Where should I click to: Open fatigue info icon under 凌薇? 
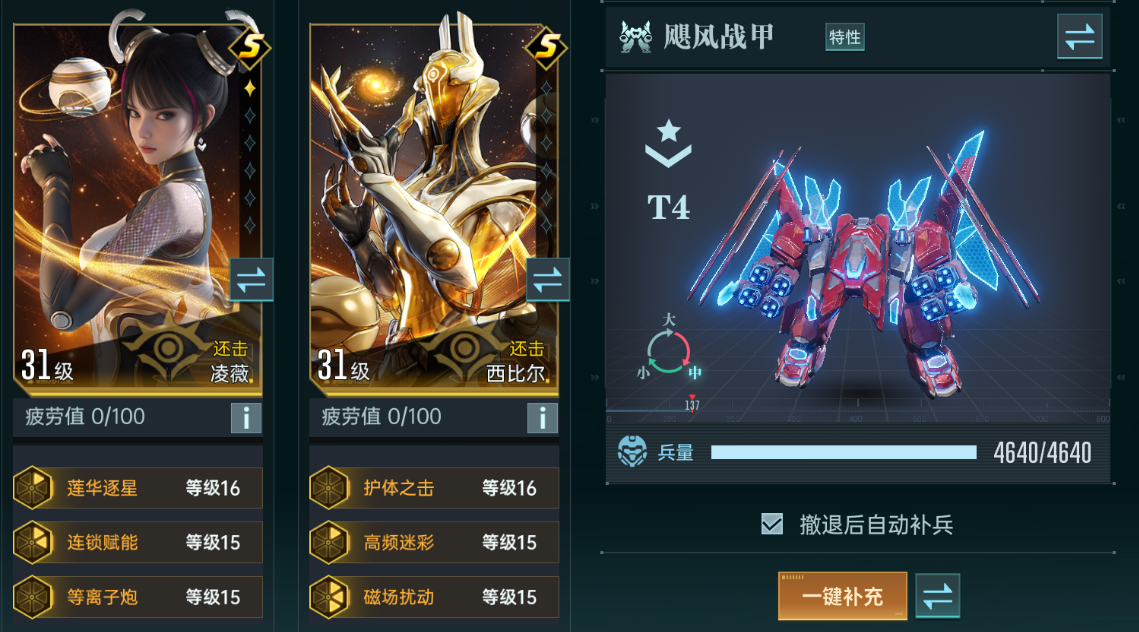(x=246, y=418)
